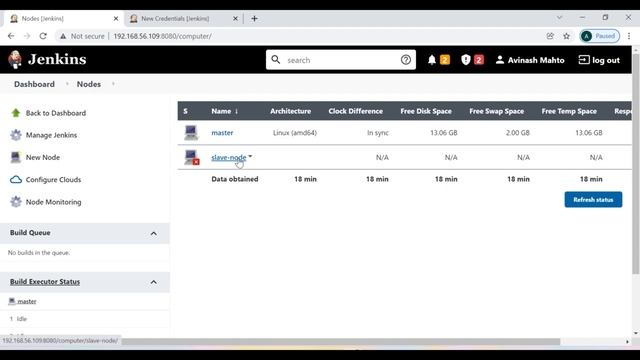640x360 pixels.
Task: Expand the Dashboard breadcrumb arrow
Action: coord(67,84)
